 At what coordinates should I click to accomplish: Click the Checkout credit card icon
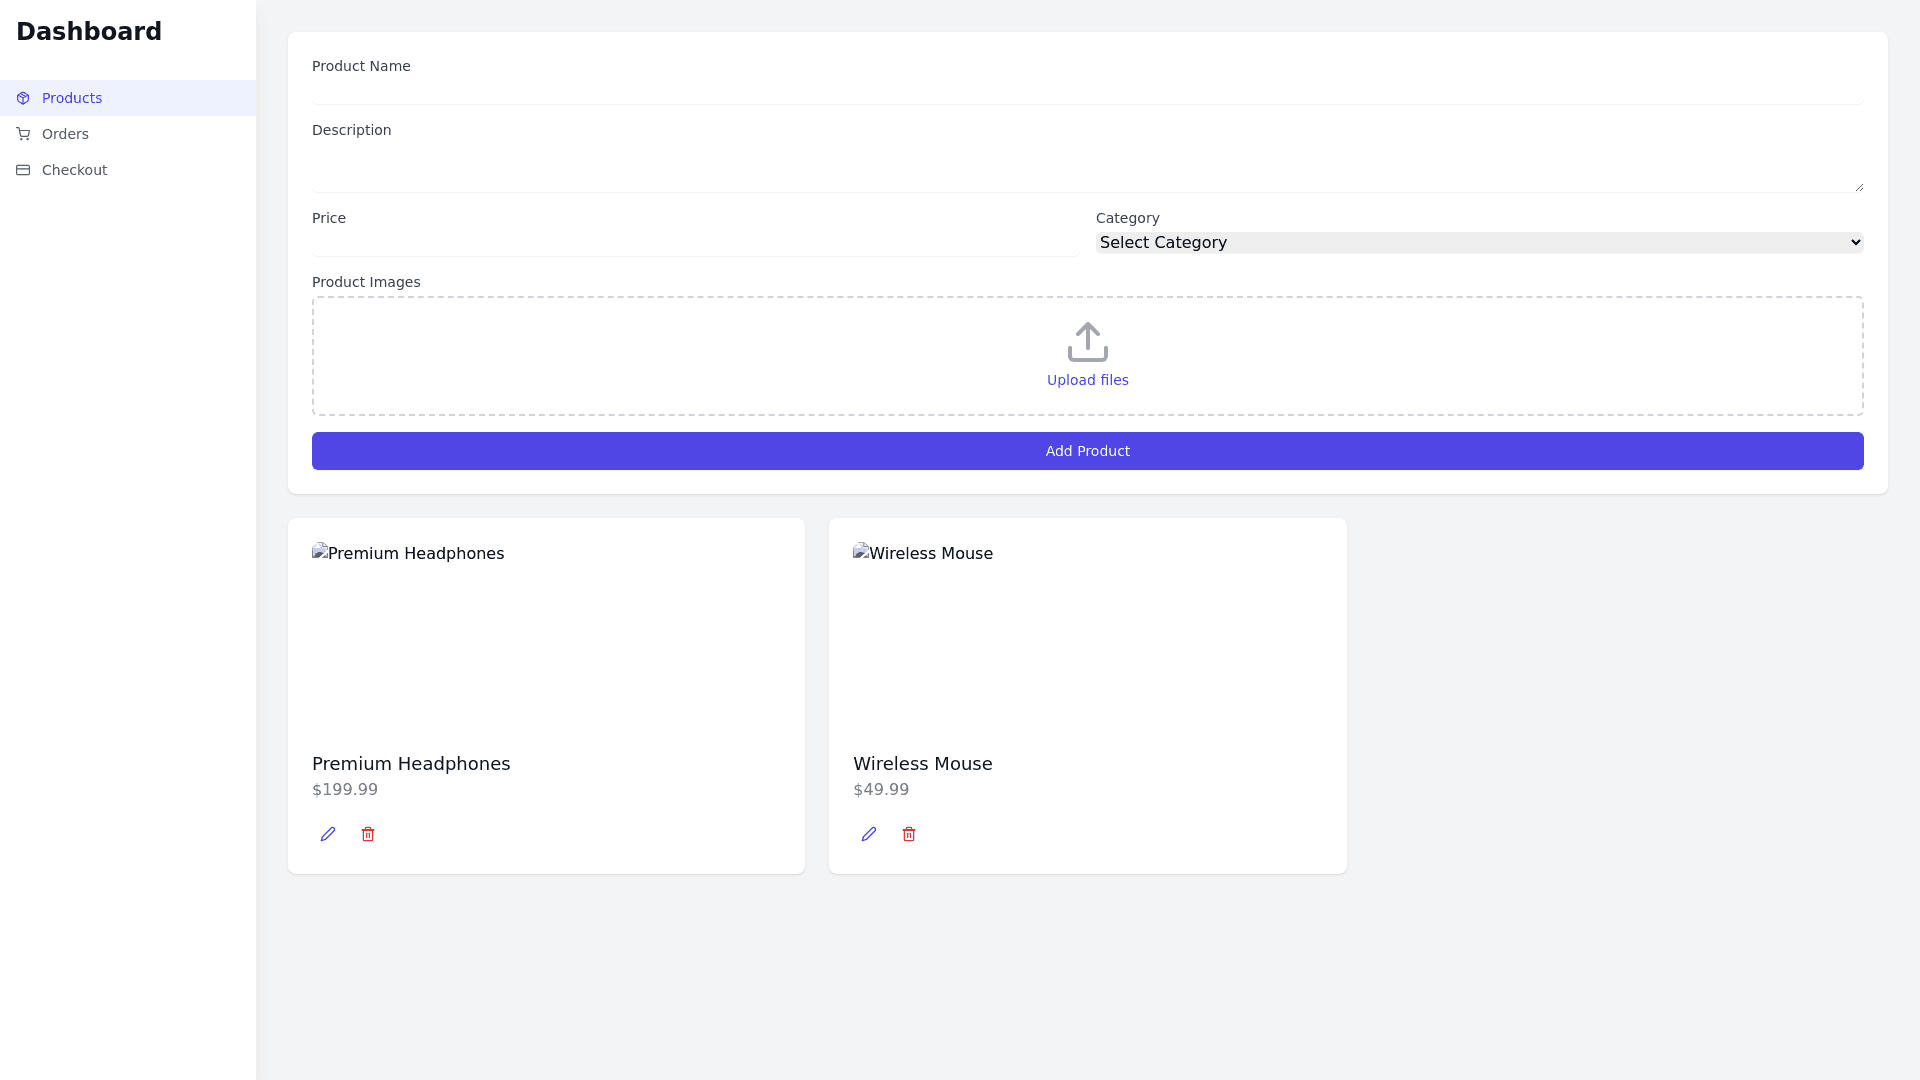tap(23, 170)
